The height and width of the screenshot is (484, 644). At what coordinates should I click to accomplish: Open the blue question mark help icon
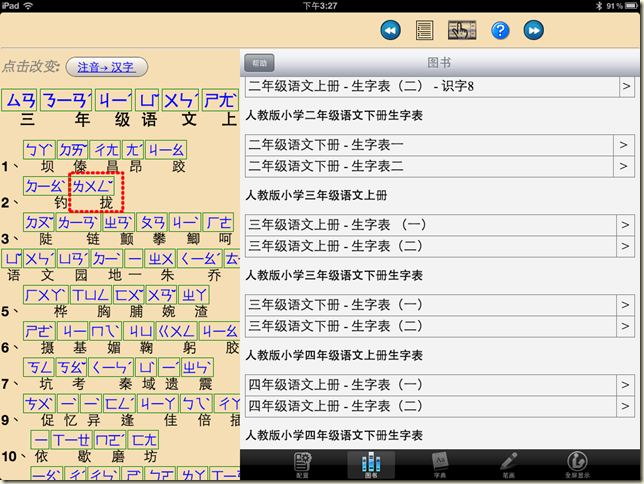click(x=500, y=30)
